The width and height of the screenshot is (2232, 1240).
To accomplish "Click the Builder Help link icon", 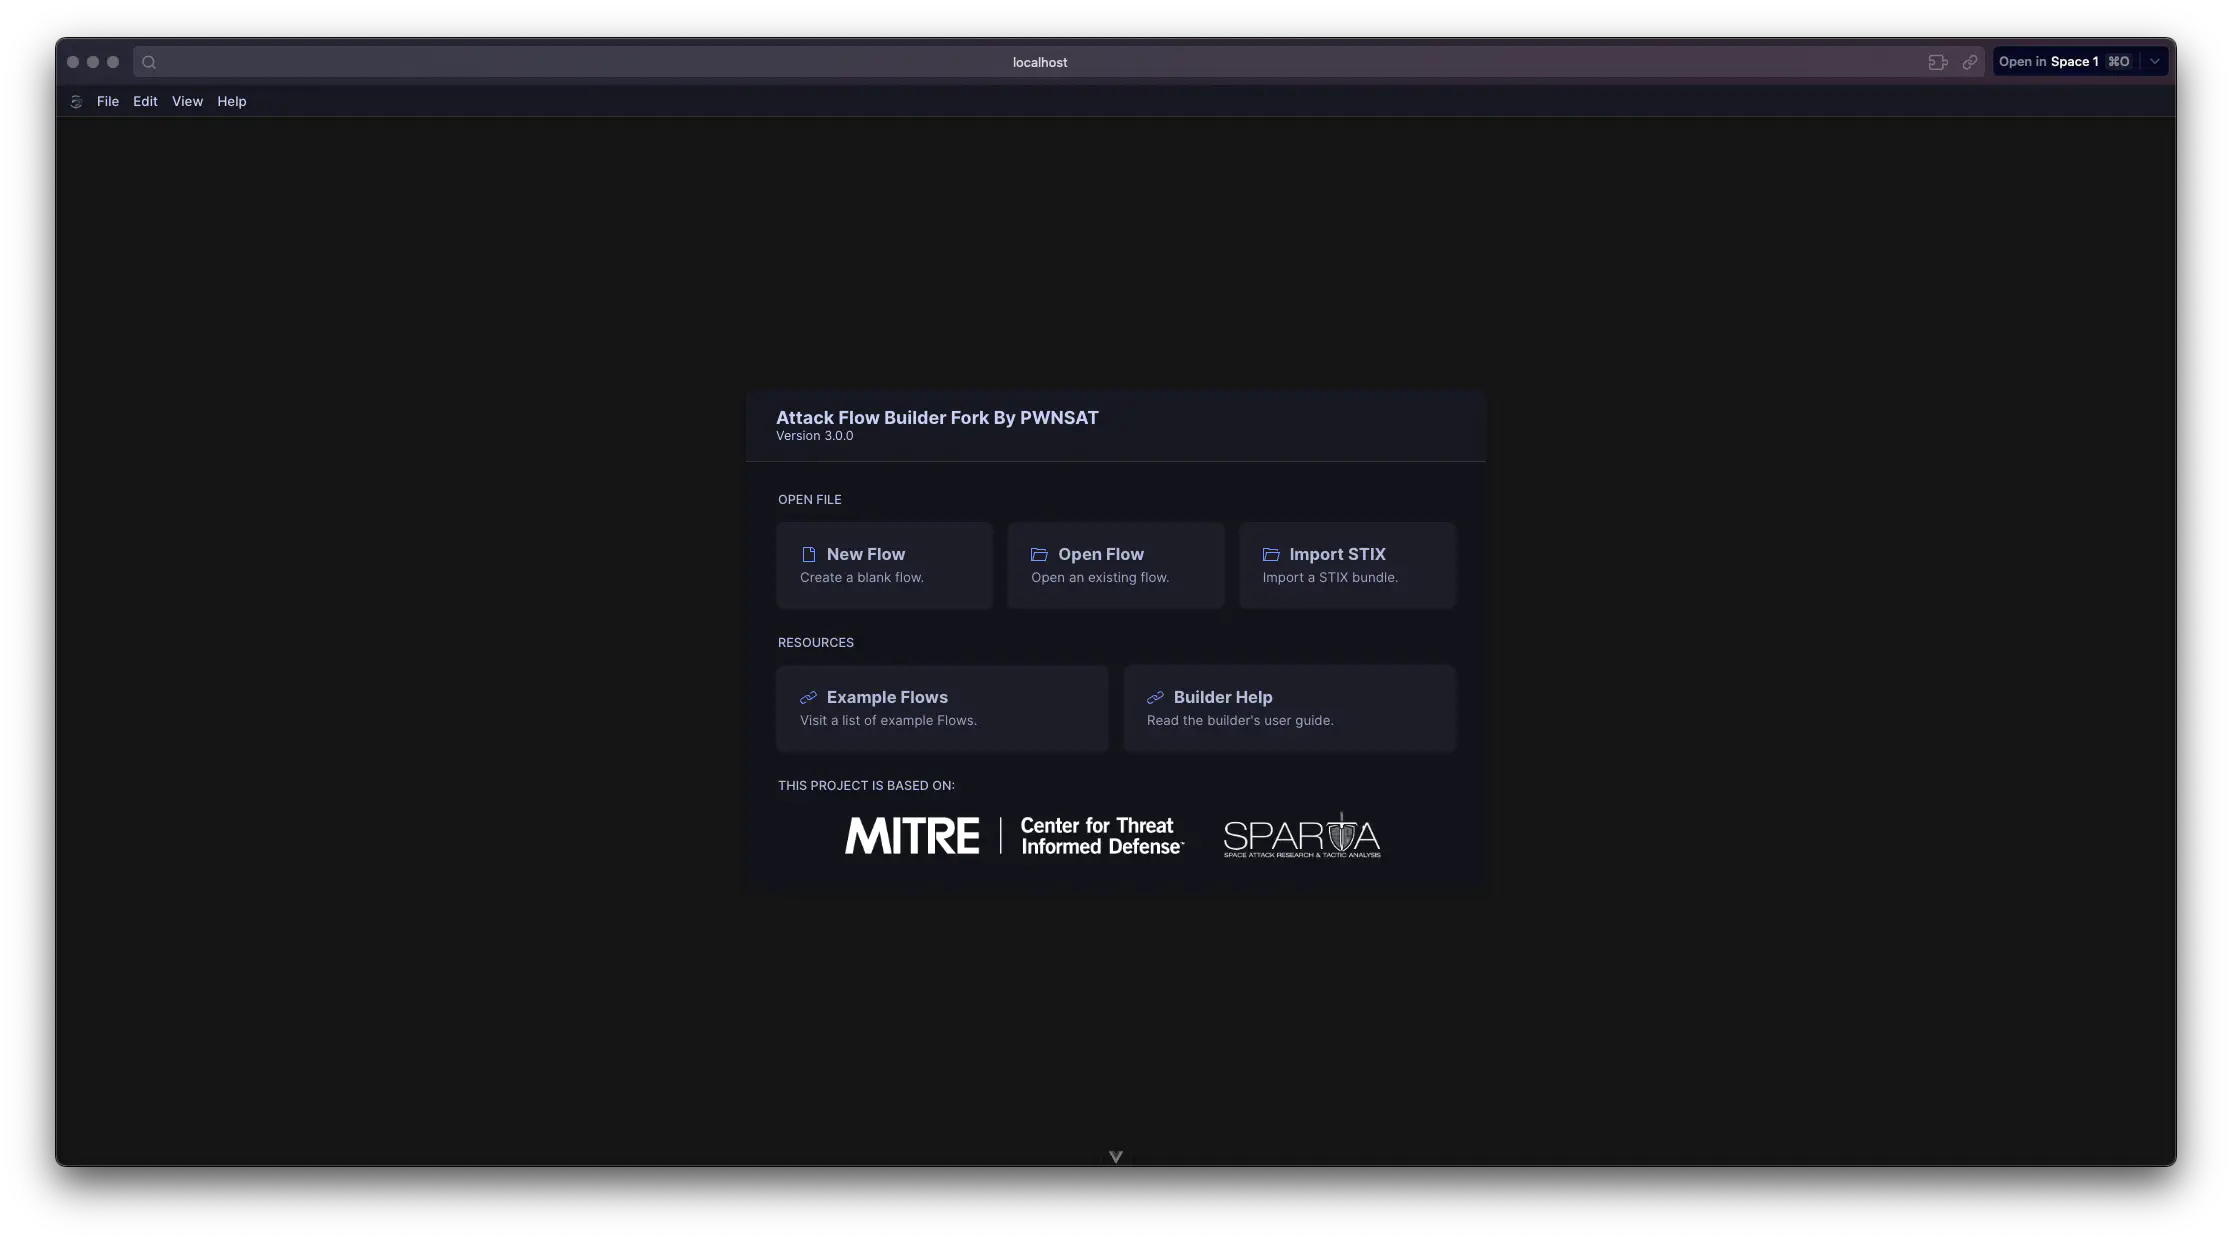I will (x=1155, y=697).
